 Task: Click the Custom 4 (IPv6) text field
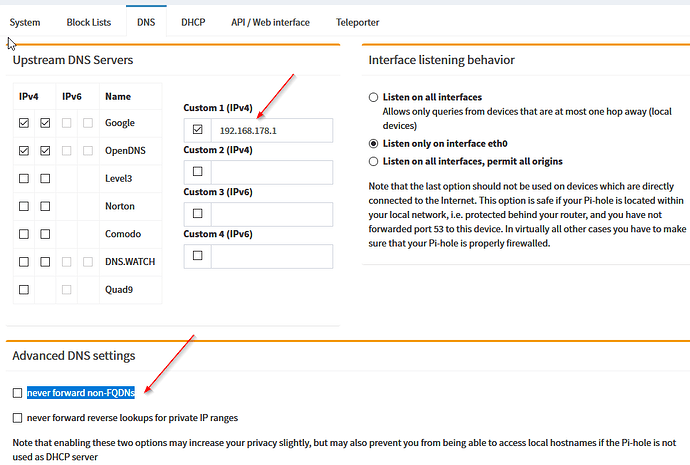(x=272, y=256)
